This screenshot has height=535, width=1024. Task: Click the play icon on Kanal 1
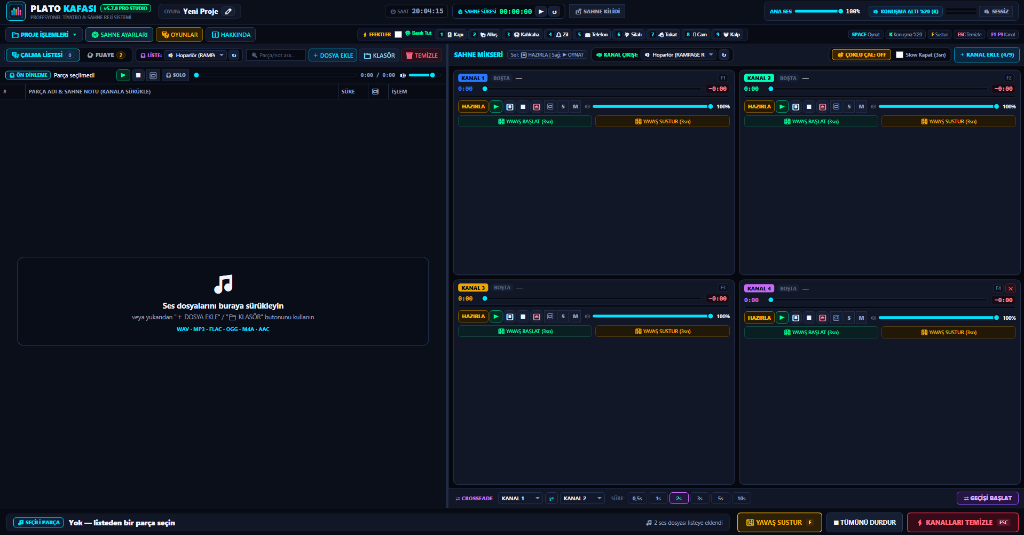[496, 106]
